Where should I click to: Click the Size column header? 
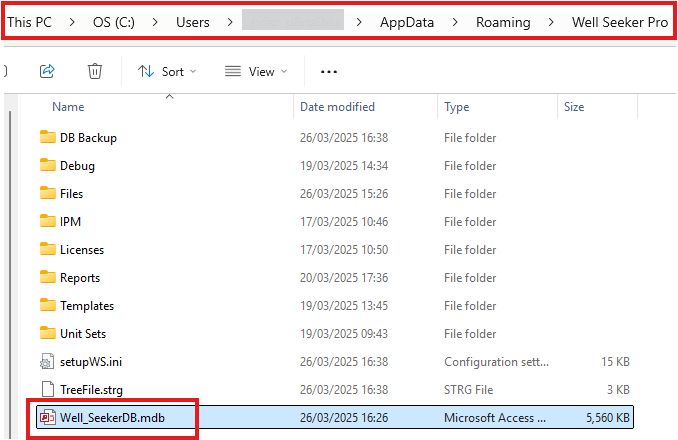click(574, 107)
